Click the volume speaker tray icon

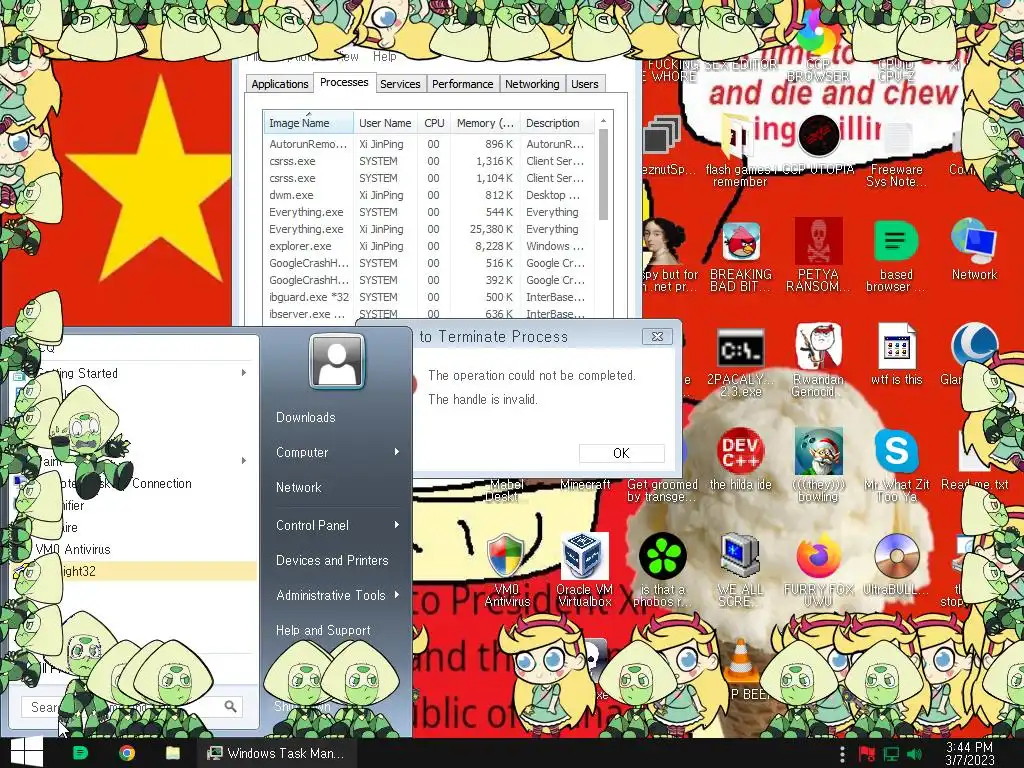click(915, 755)
